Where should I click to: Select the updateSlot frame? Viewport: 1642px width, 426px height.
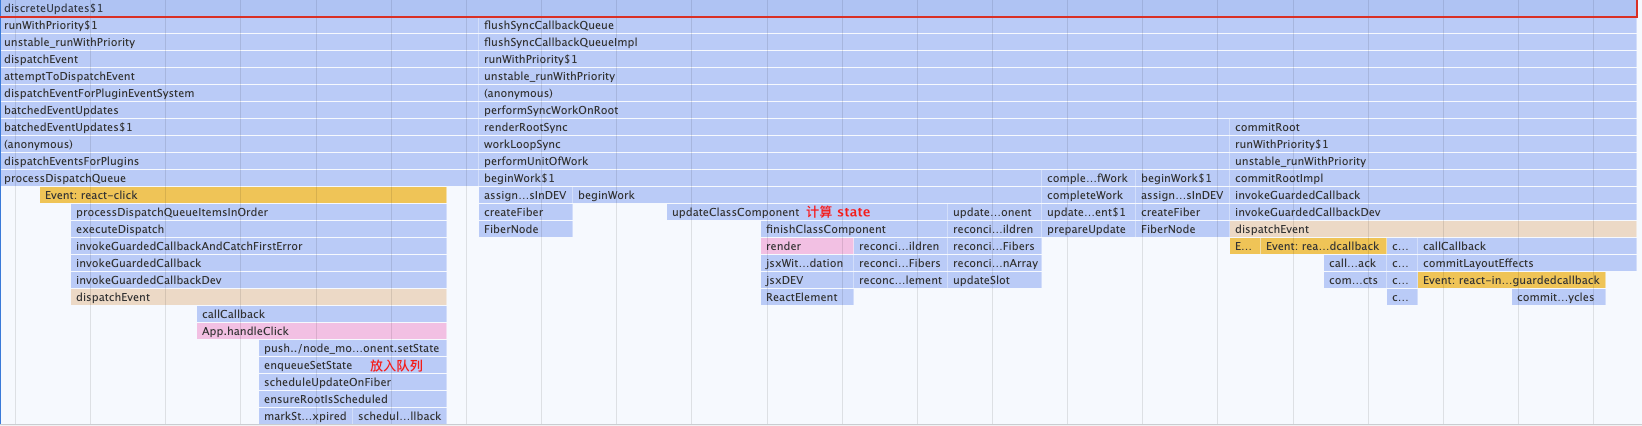pos(995,280)
